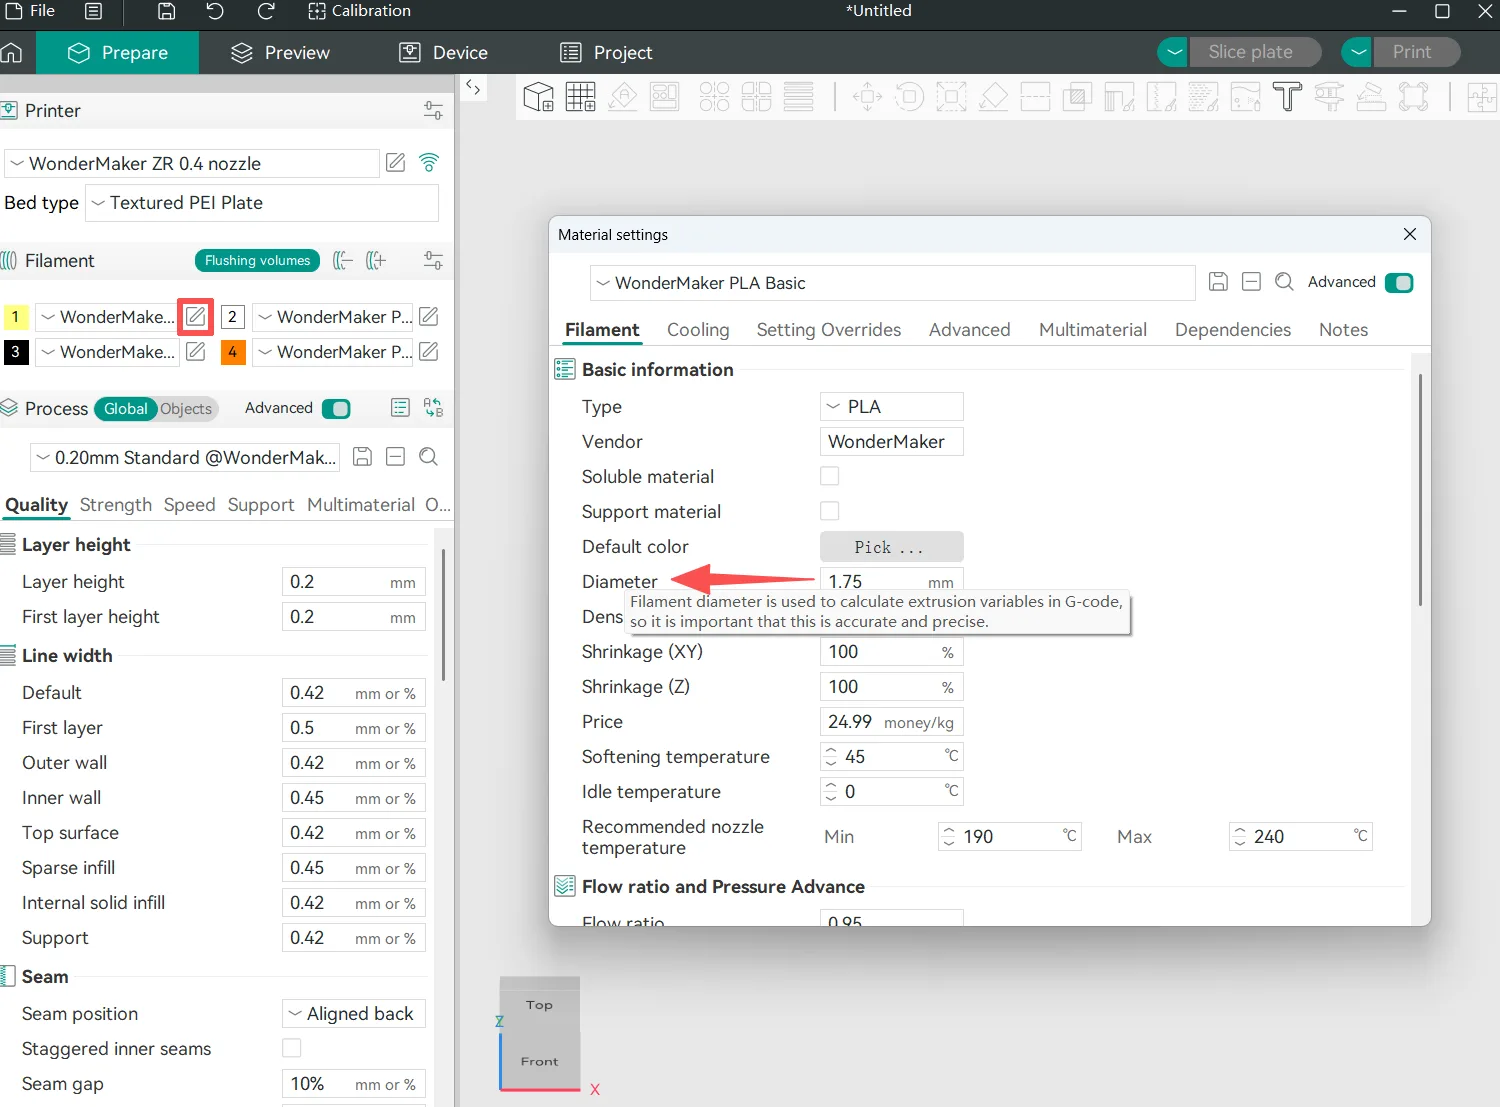Open the Project tab
1500x1107 pixels.
point(606,53)
